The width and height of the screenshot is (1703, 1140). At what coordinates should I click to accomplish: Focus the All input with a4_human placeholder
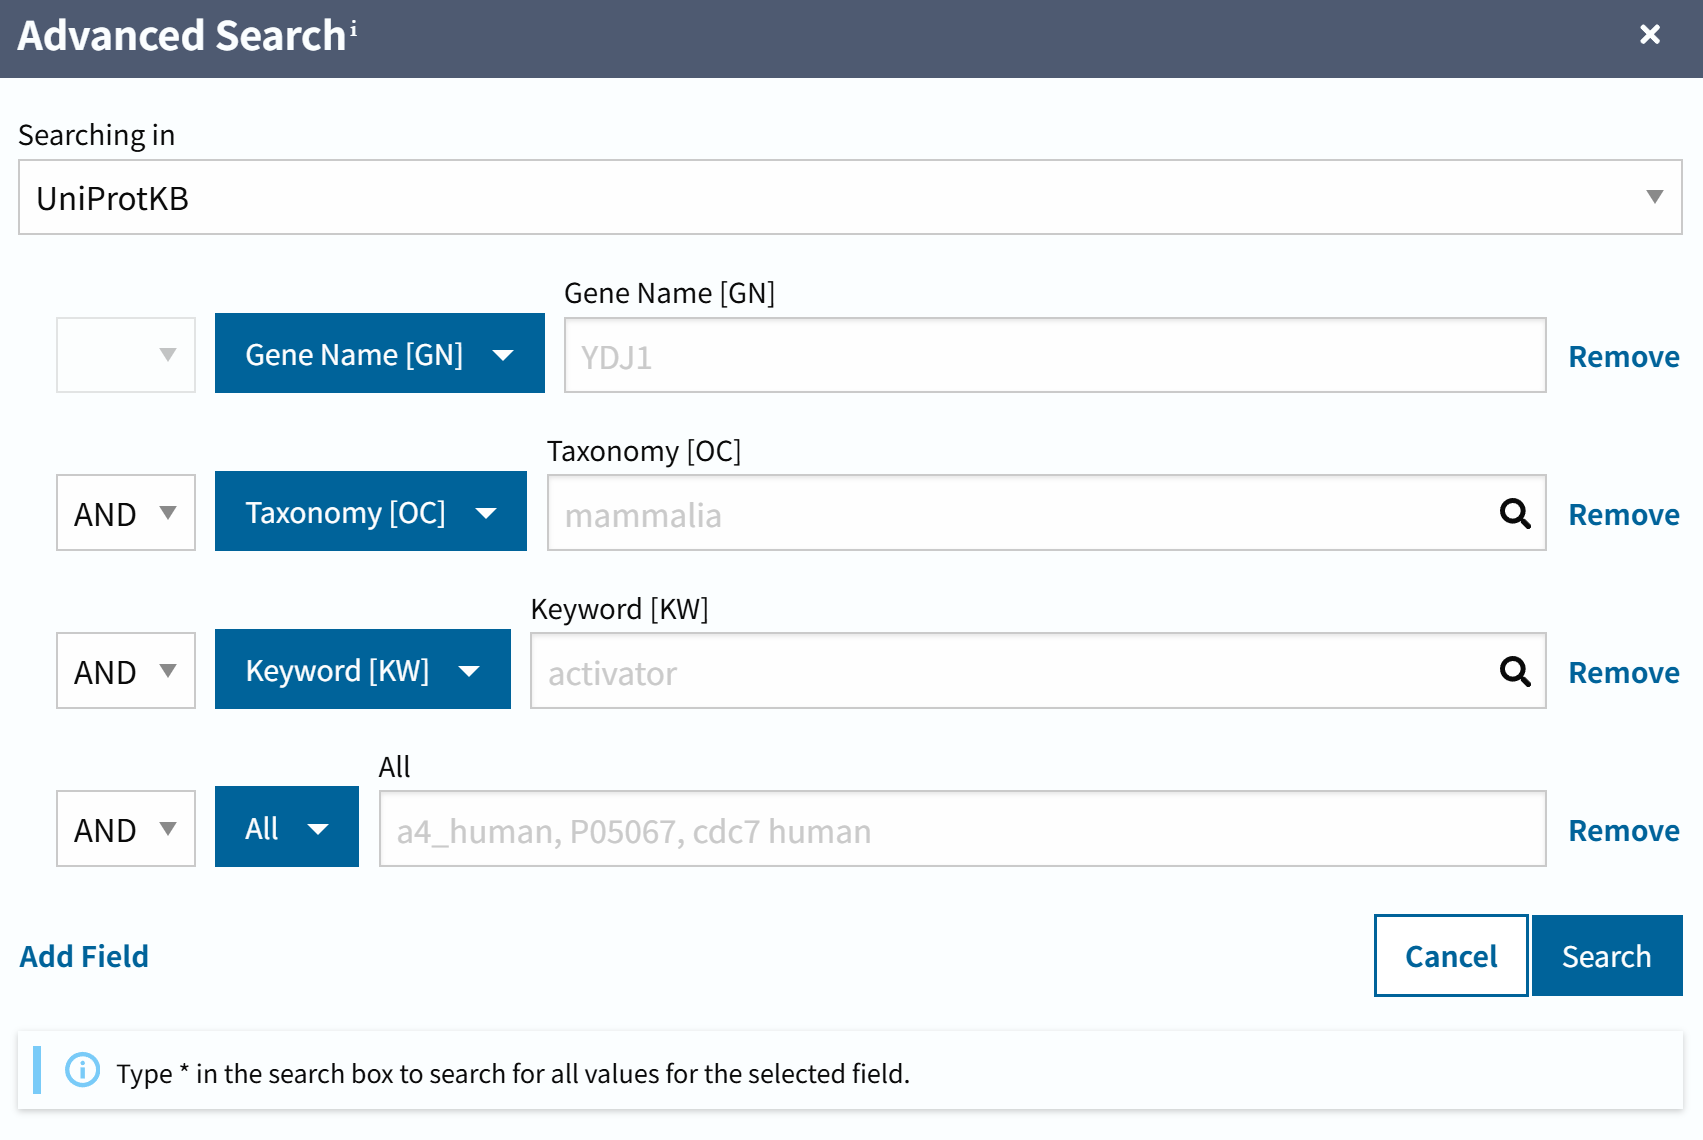click(963, 829)
